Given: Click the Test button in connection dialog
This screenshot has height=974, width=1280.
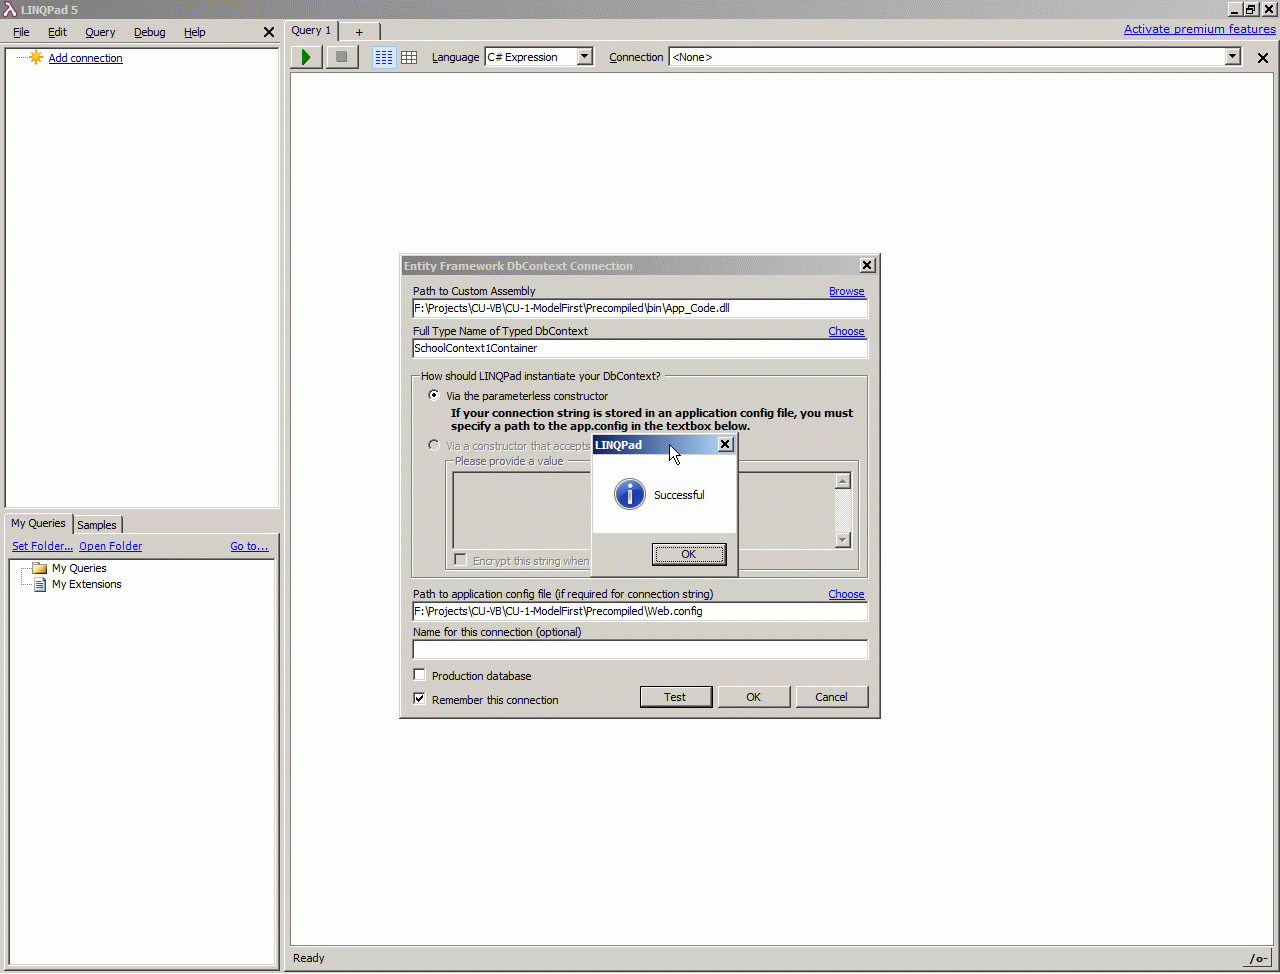Looking at the screenshot, I should coord(676,697).
